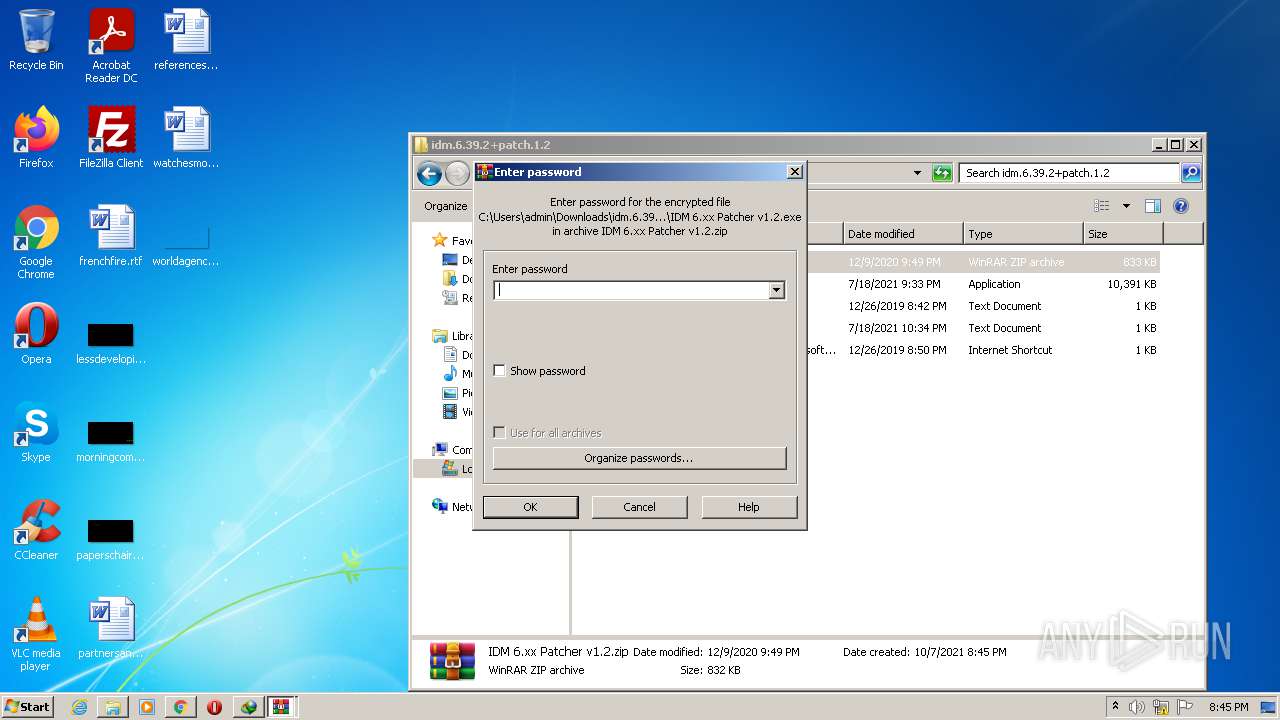
Task: Show hidden tray icons arrow
Action: click(x=1116, y=707)
